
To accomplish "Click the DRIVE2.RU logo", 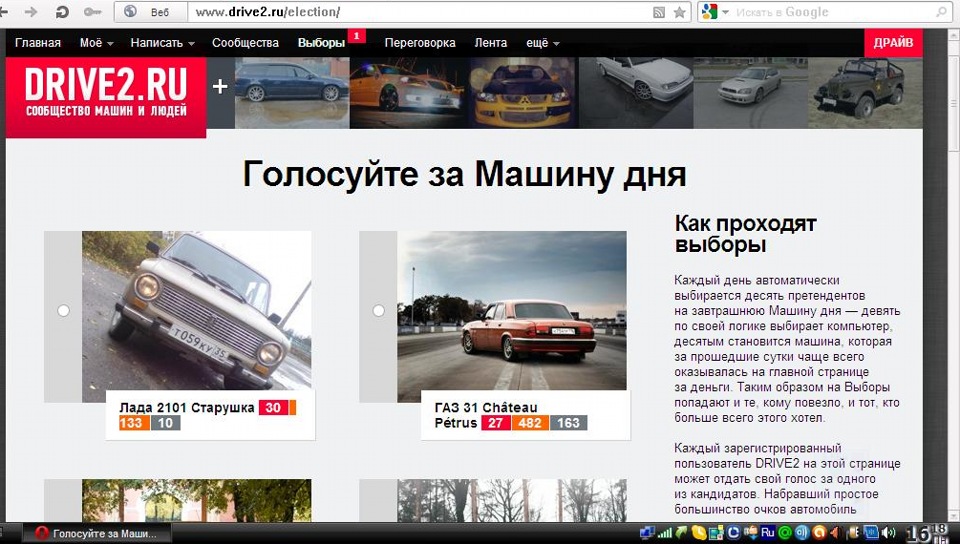I will pos(106,97).
